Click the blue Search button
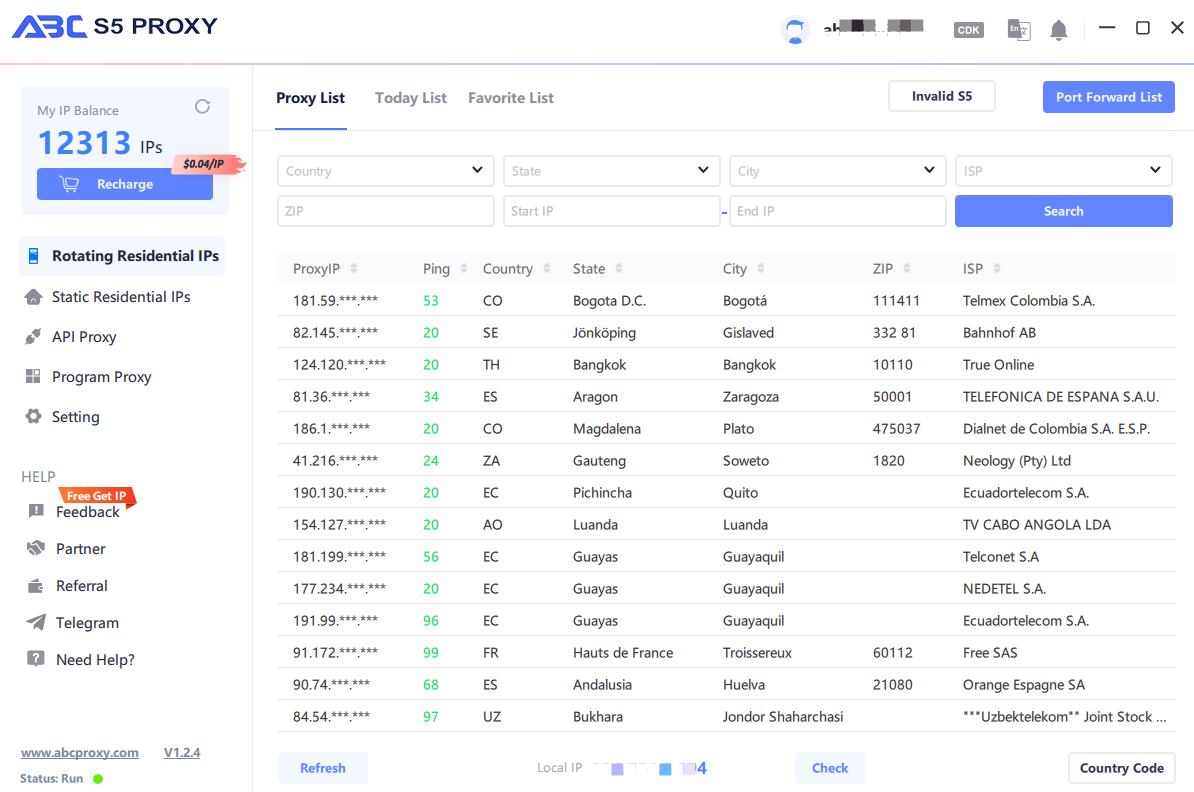This screenshot has width=1194, height=792. point(1063,211)
